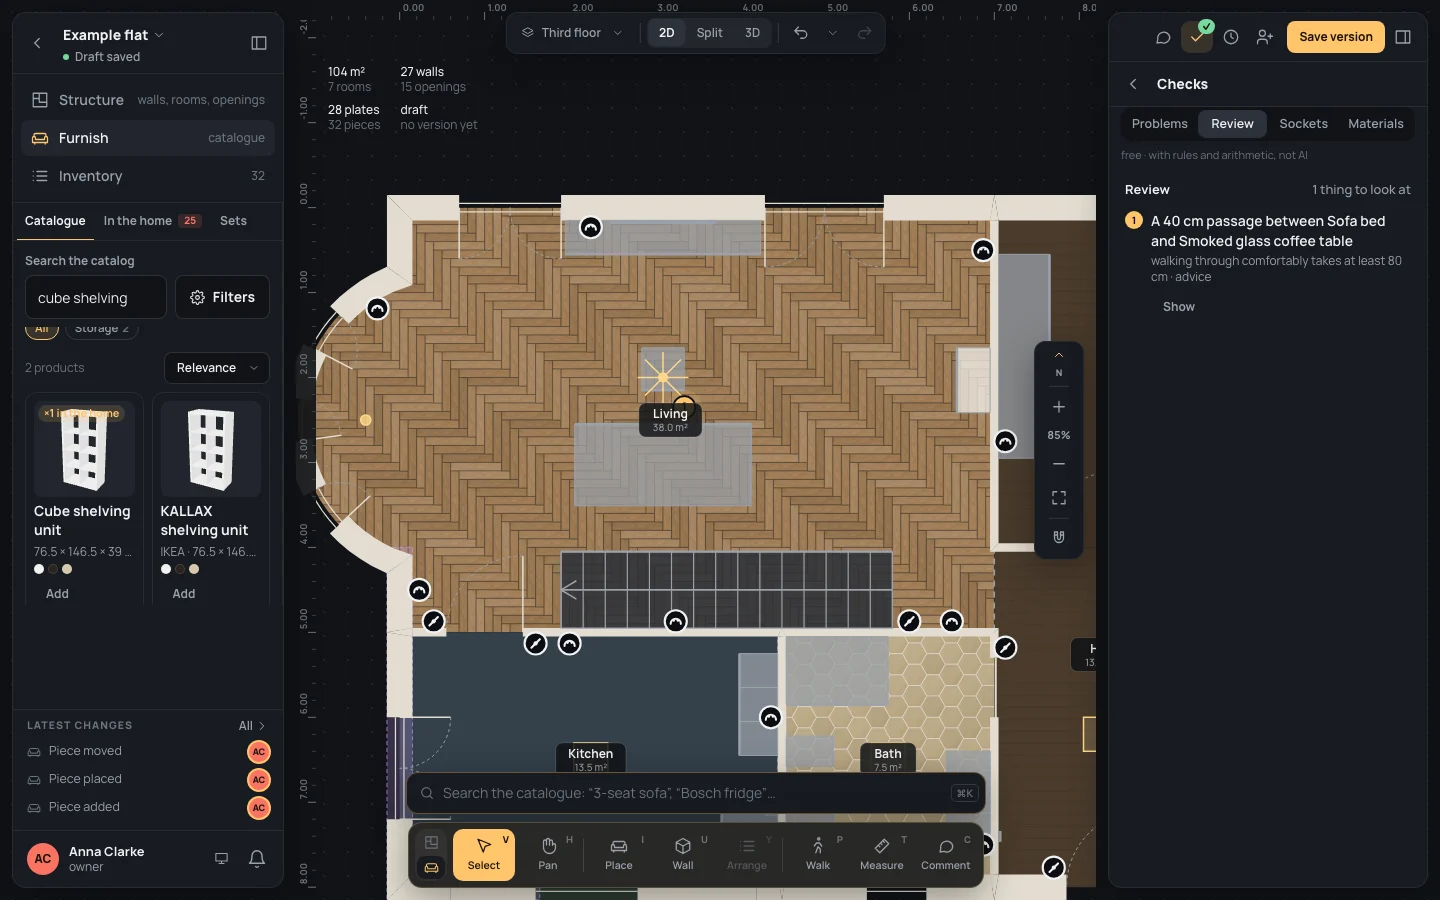Image resolution: width=1440 pixels, height=900 pixels.
Task: Open the Cube shelving unit thumbnail
Action: click(x=84, y=450)
